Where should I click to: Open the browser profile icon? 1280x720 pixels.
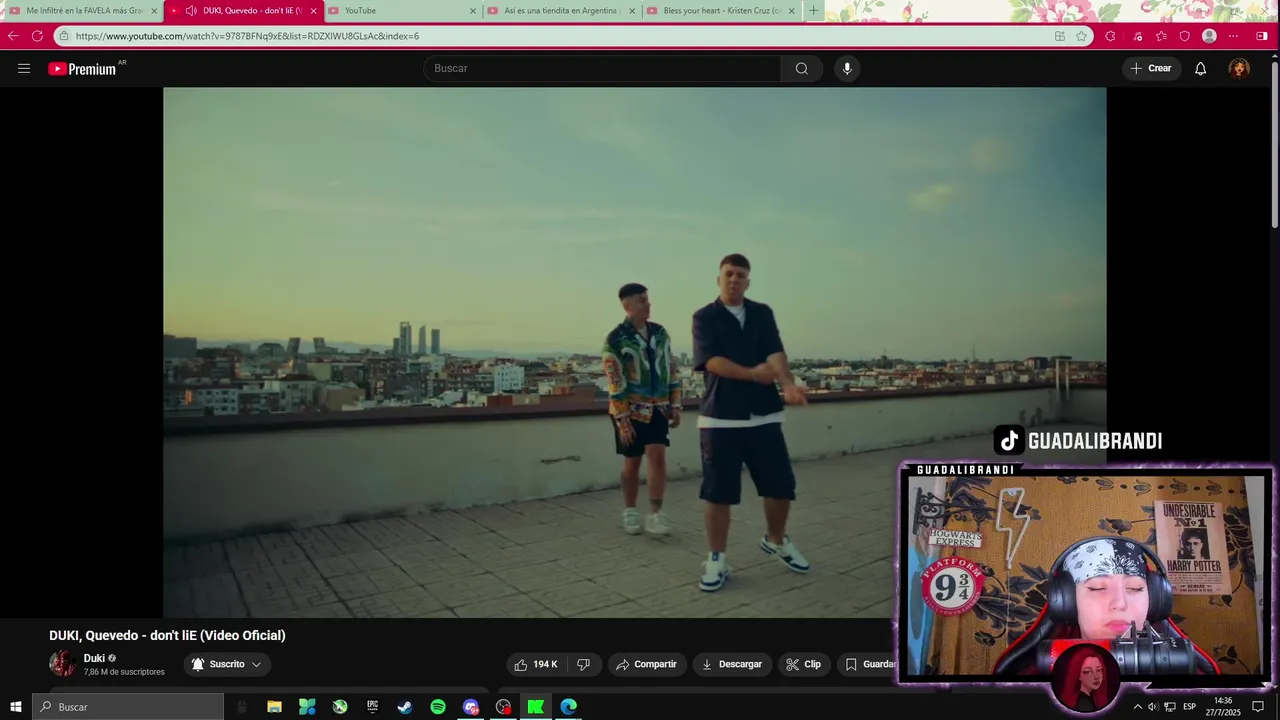1209,36
